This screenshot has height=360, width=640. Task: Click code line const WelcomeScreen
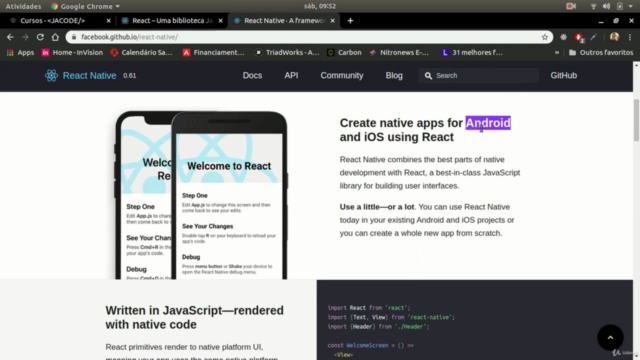(x=370, y=345)
